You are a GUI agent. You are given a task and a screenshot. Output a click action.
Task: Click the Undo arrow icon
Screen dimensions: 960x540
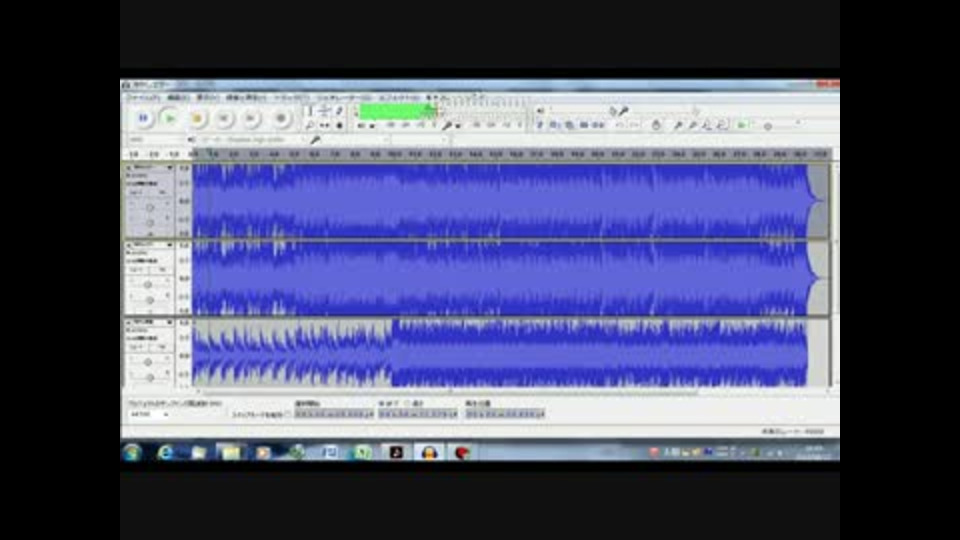point(620,125)
